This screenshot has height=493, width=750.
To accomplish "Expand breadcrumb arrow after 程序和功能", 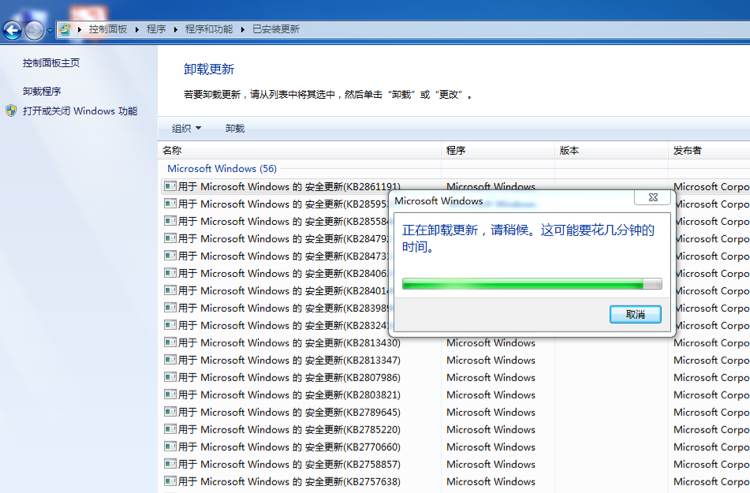I will 243,29.
